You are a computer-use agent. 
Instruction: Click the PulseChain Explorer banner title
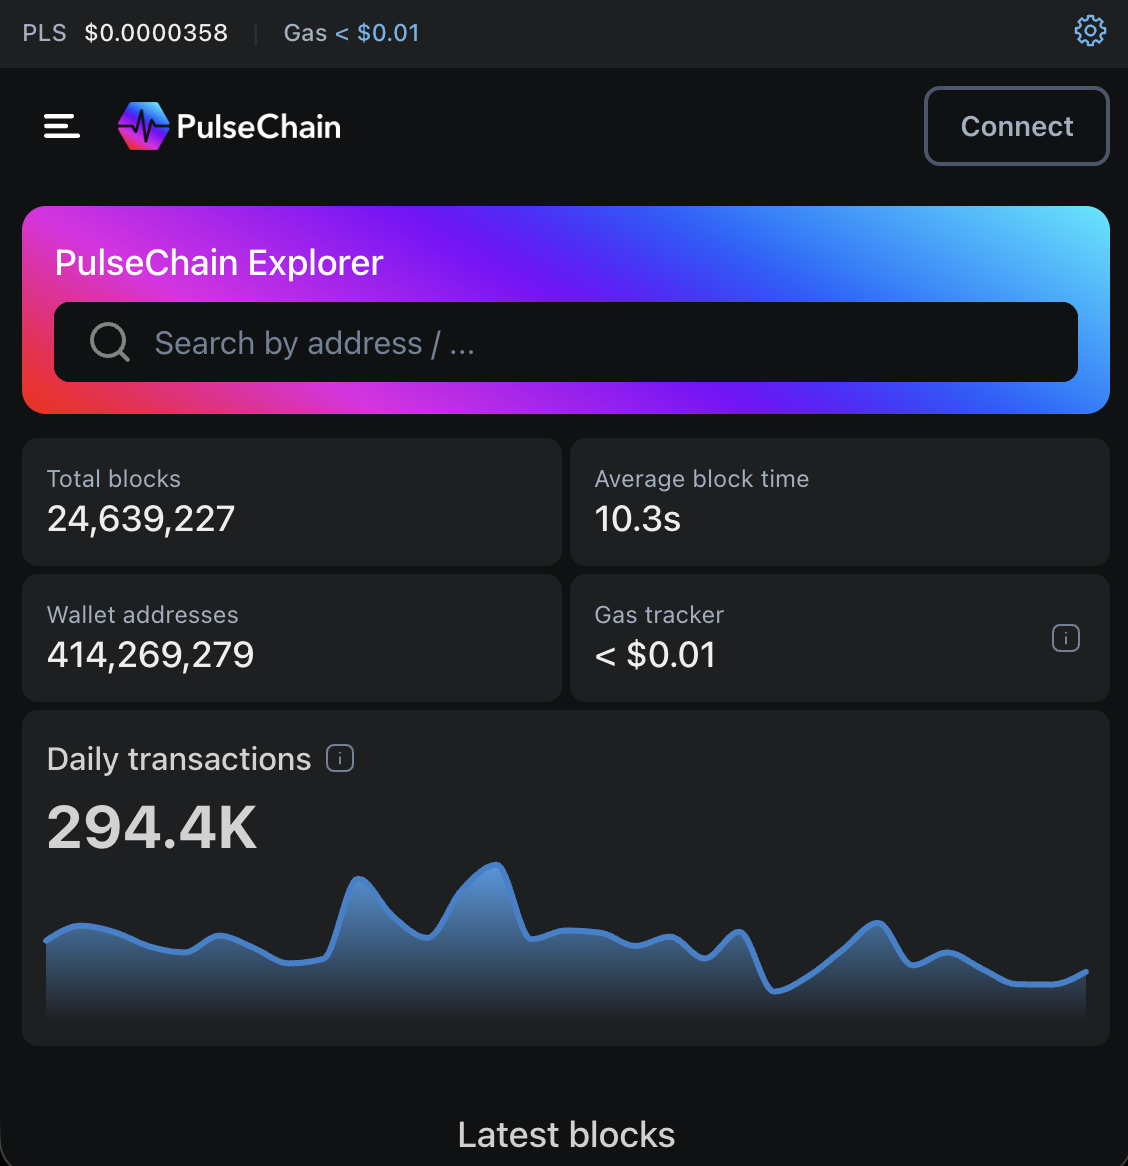pos(219,263)
